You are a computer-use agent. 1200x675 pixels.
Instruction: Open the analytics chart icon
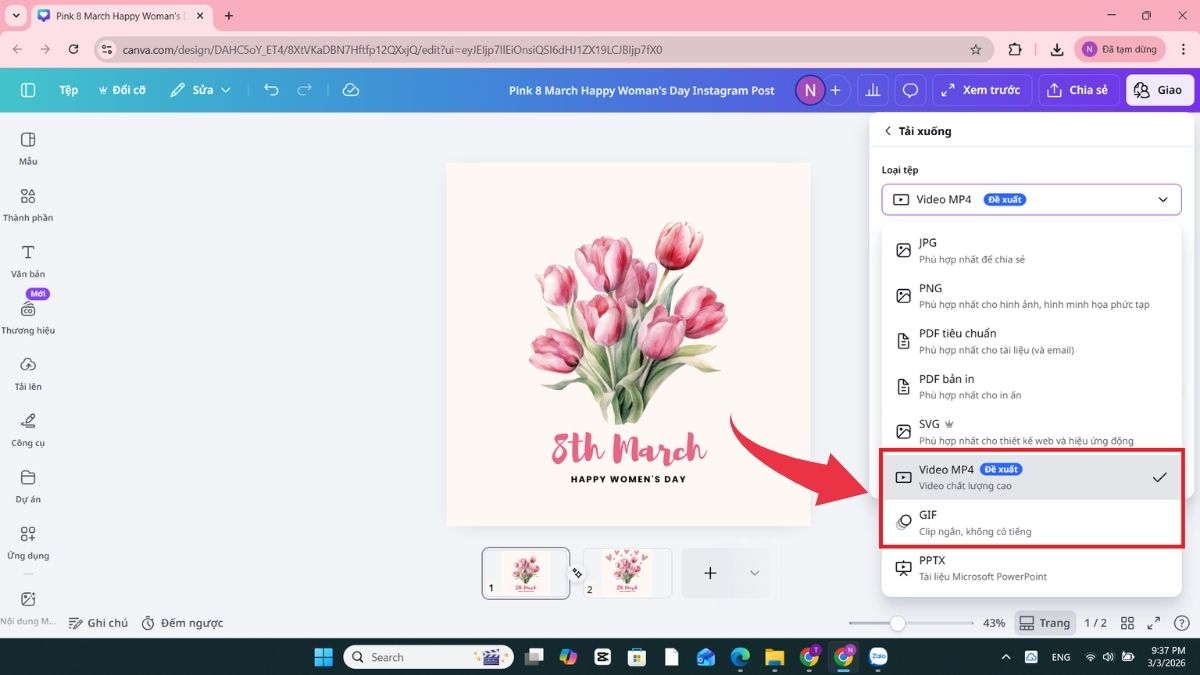click(x=873, y=90)
